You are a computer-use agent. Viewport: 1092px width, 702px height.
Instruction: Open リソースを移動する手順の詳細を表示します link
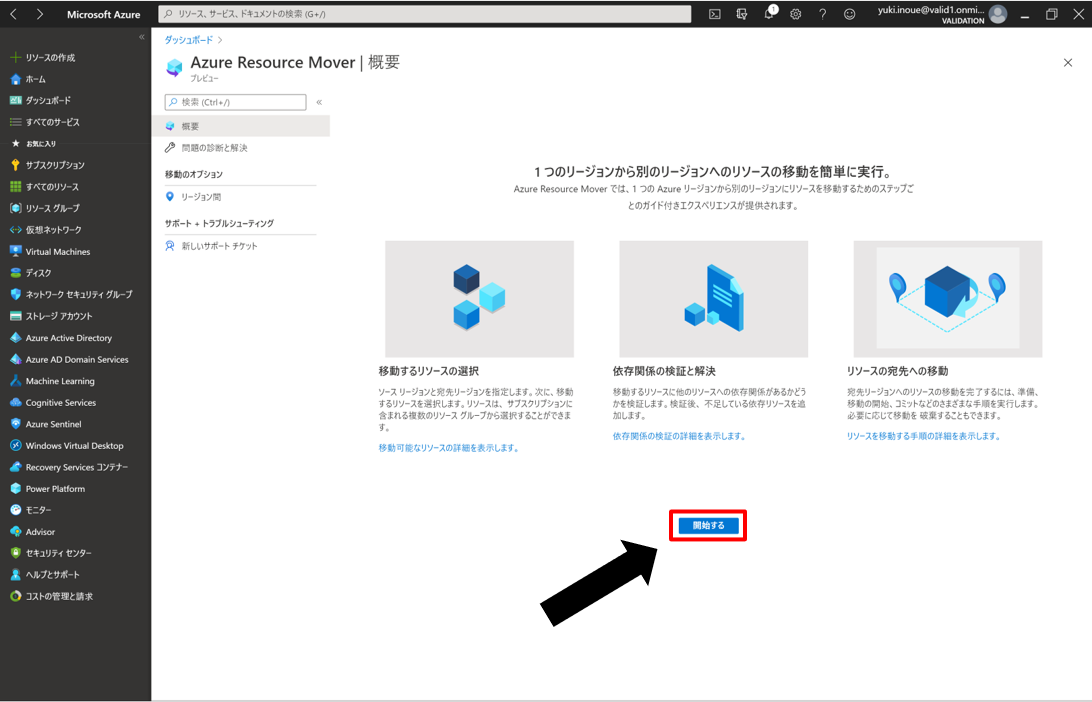[924, 436]
